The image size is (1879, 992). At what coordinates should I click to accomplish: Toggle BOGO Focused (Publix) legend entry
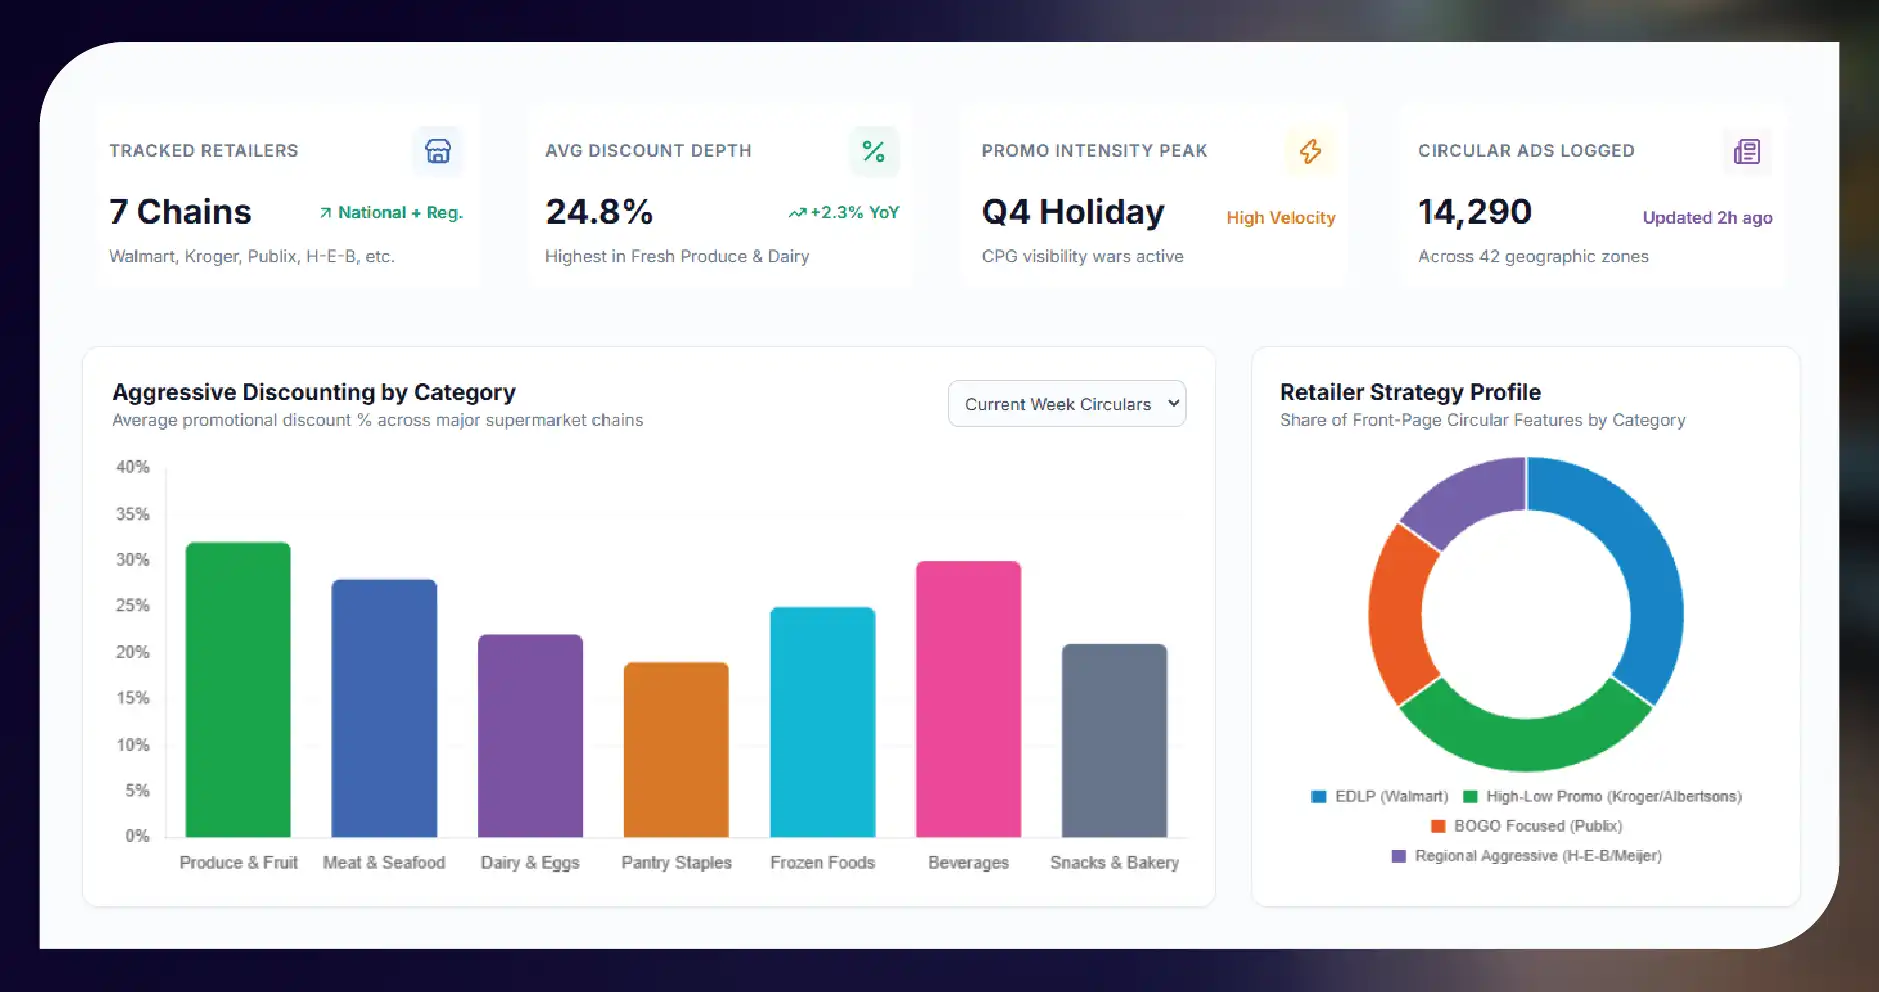(x=1527, y=826)
